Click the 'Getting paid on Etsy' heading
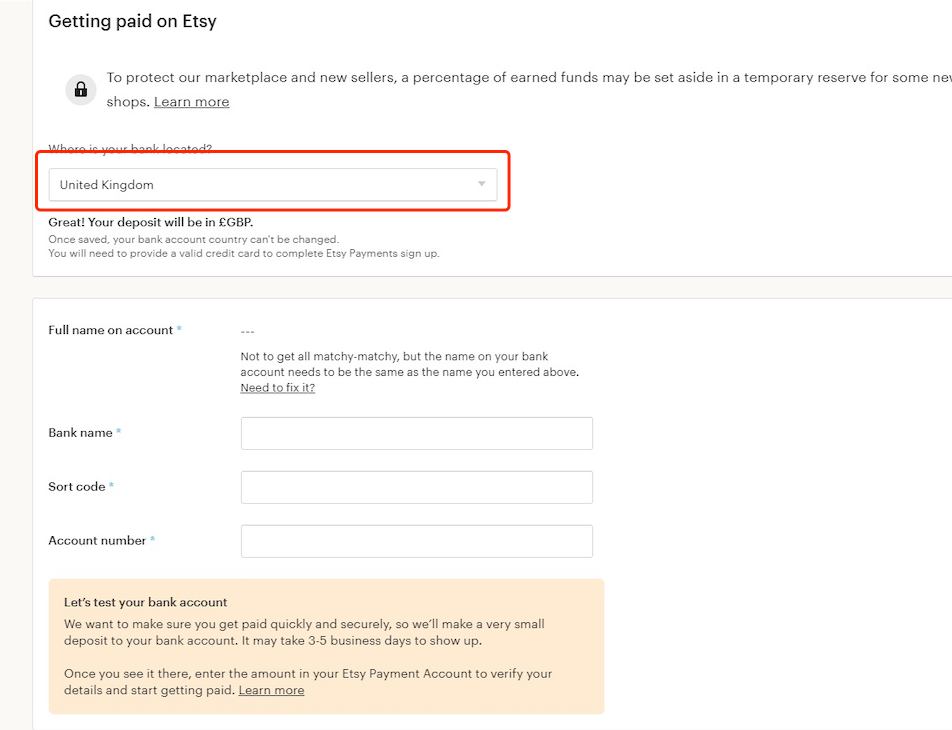The image size is (952, 730). (132, 21)
